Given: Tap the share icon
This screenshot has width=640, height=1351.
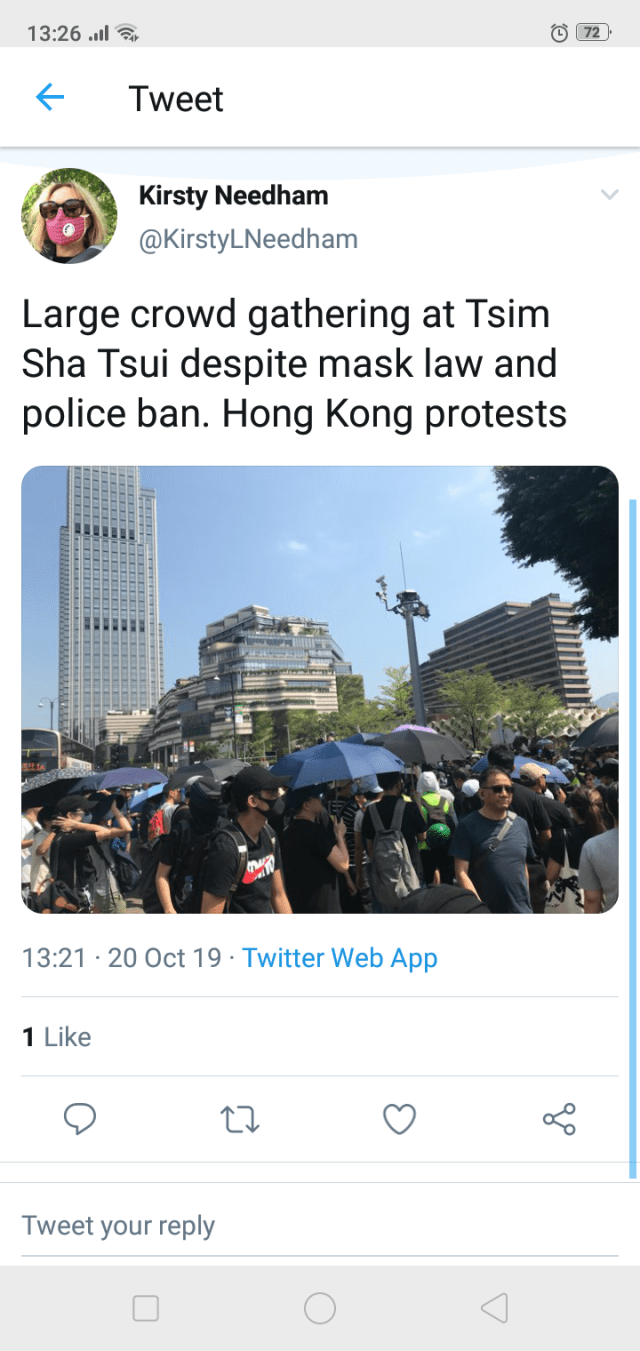Looking at the screenshot, I should click(559, 1119).
